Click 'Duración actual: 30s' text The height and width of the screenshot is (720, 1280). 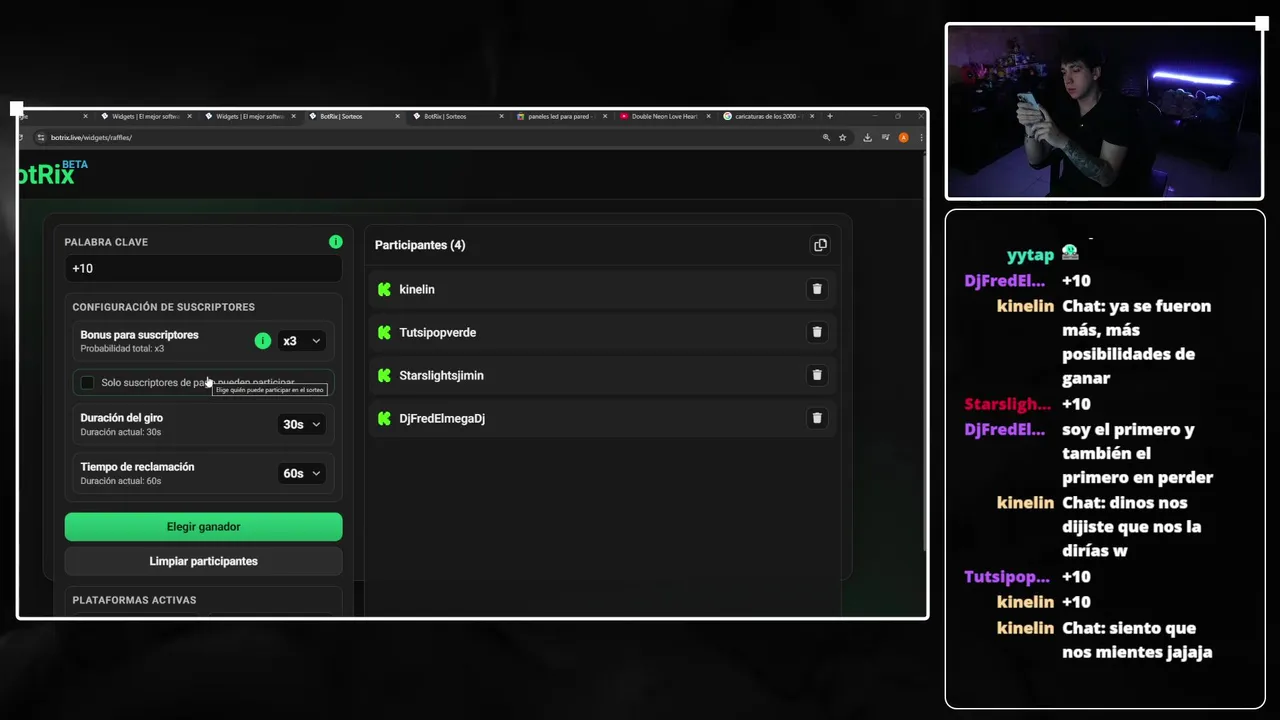click(121, 432)
